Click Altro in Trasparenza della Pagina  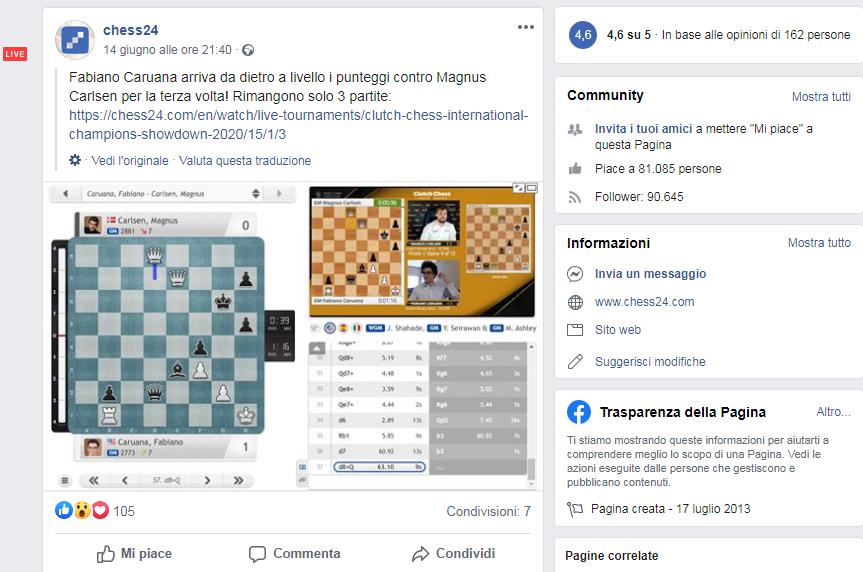pyautogui.click(x=833, y=412)
